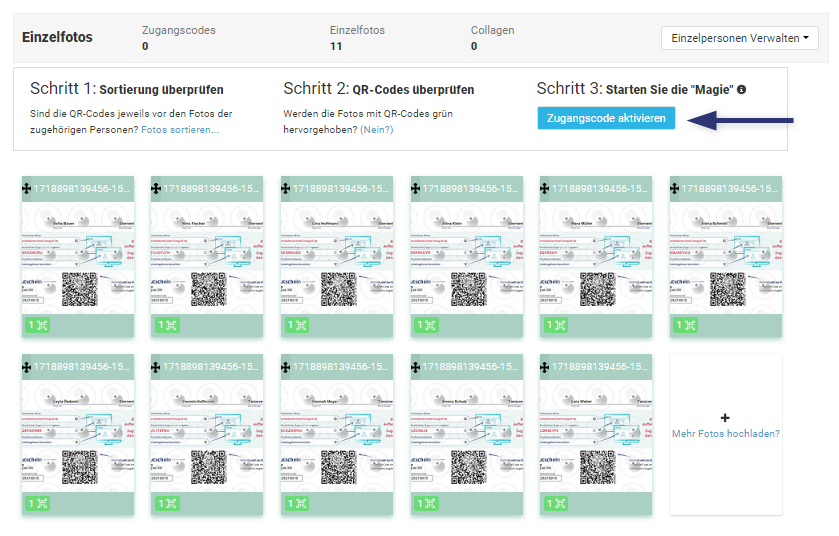839x536 pixels.
Task: Grab the move handle on Alina Klein's card
Action: tap(415, 189)
